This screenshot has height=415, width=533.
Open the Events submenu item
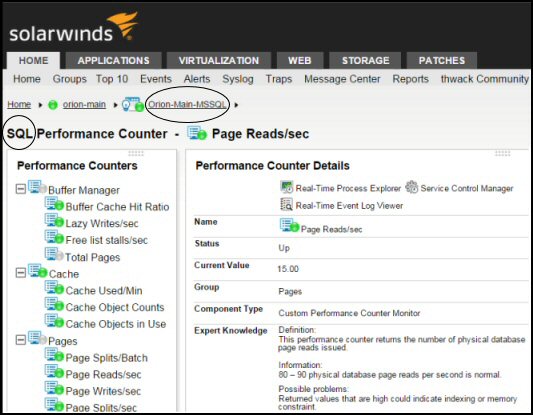pyautogui.click(x=156, y=79)
